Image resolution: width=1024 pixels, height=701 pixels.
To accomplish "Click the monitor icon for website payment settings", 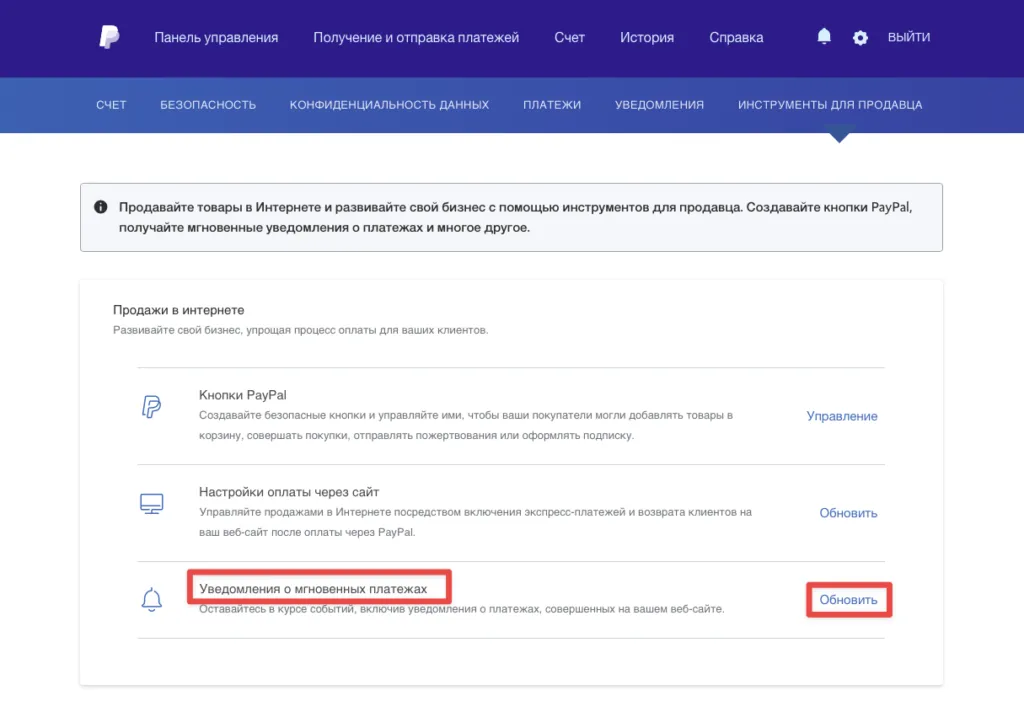I will coord(152,504).
